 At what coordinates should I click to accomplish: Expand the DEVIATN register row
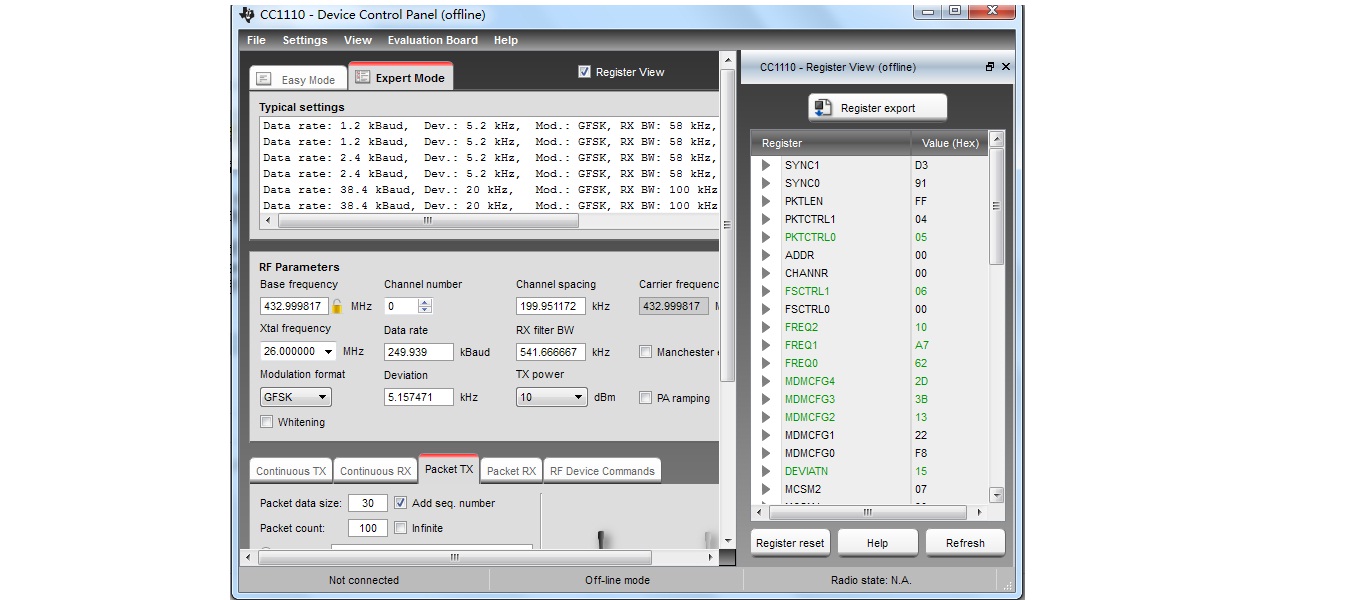point(766,471)
